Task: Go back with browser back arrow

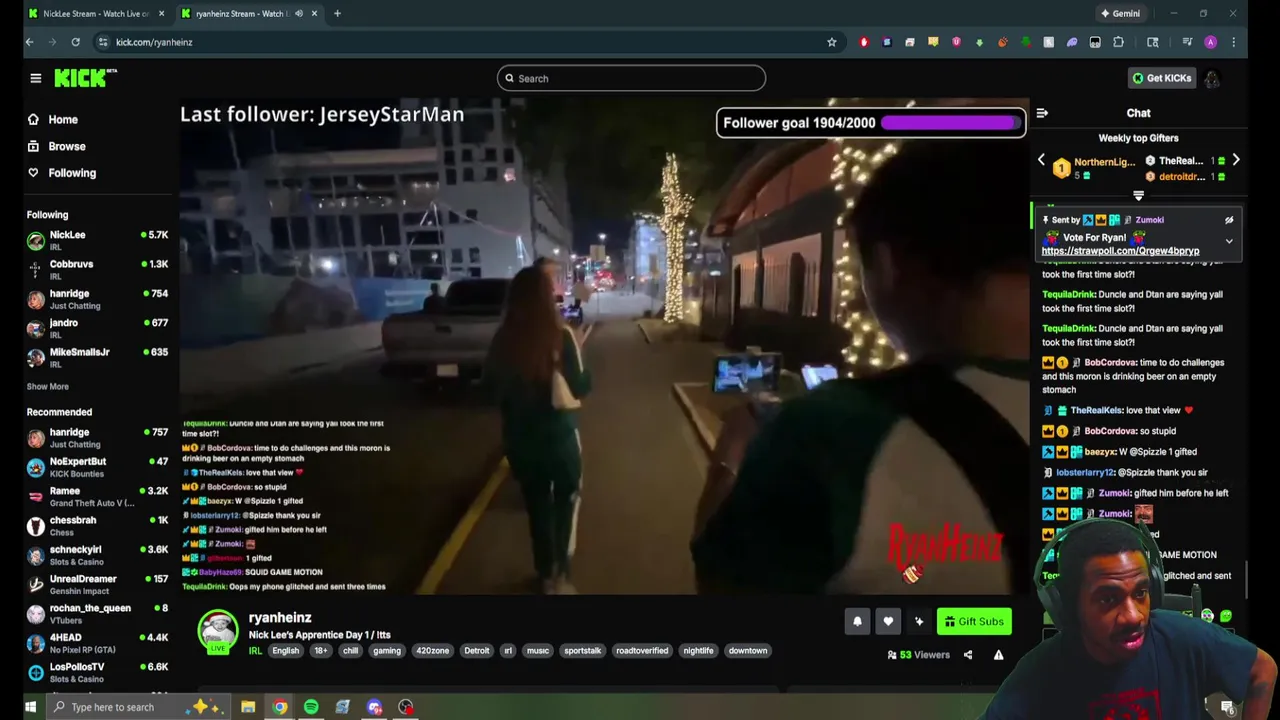Action: pos(29,42)
